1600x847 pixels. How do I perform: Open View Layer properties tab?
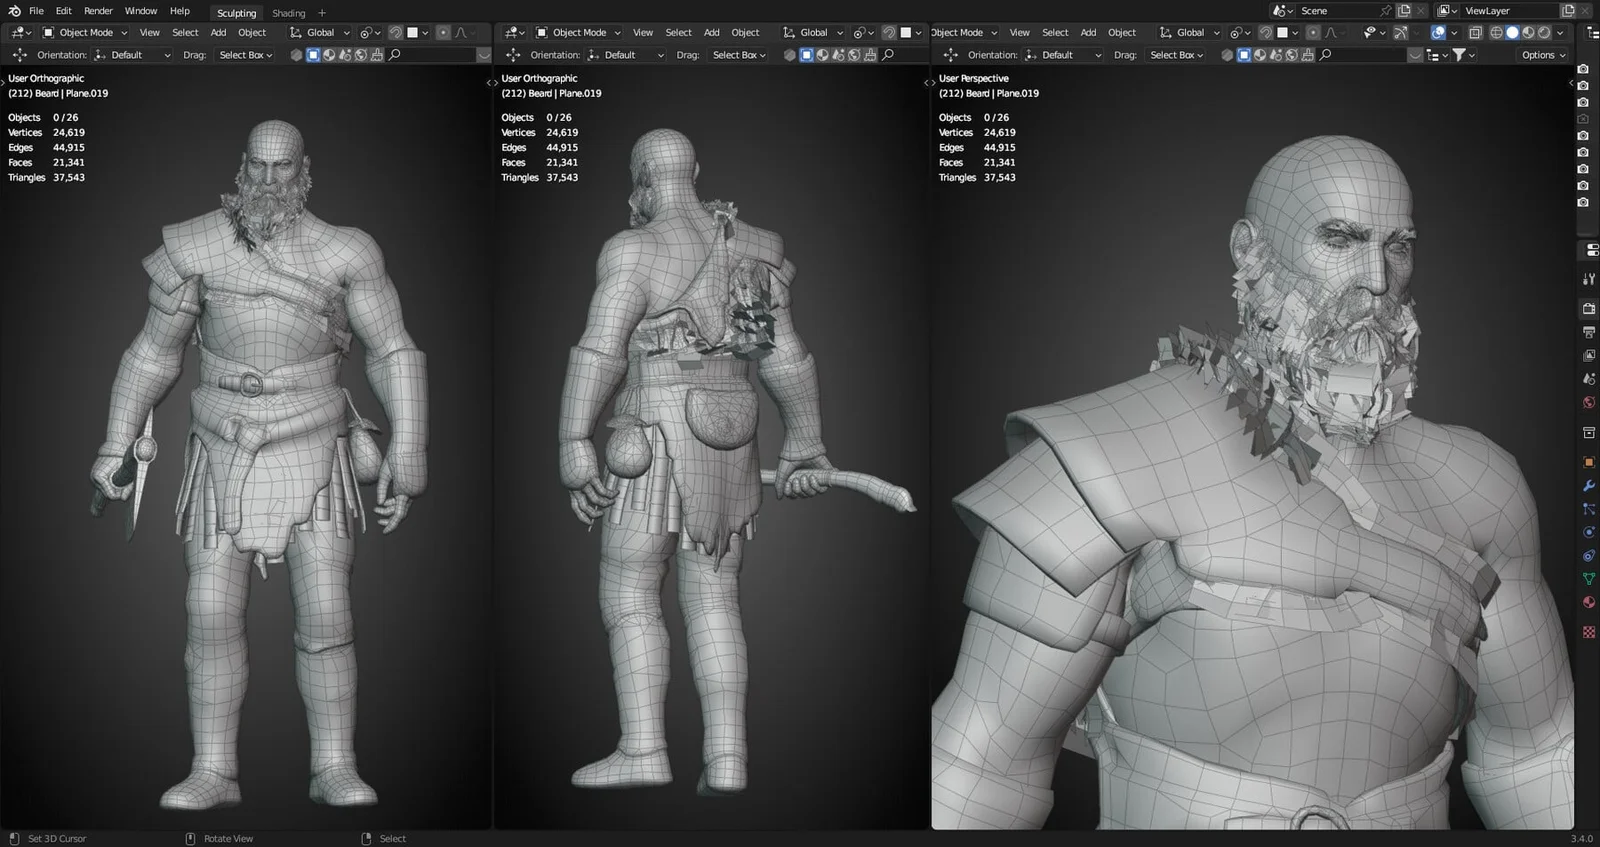1589,355
